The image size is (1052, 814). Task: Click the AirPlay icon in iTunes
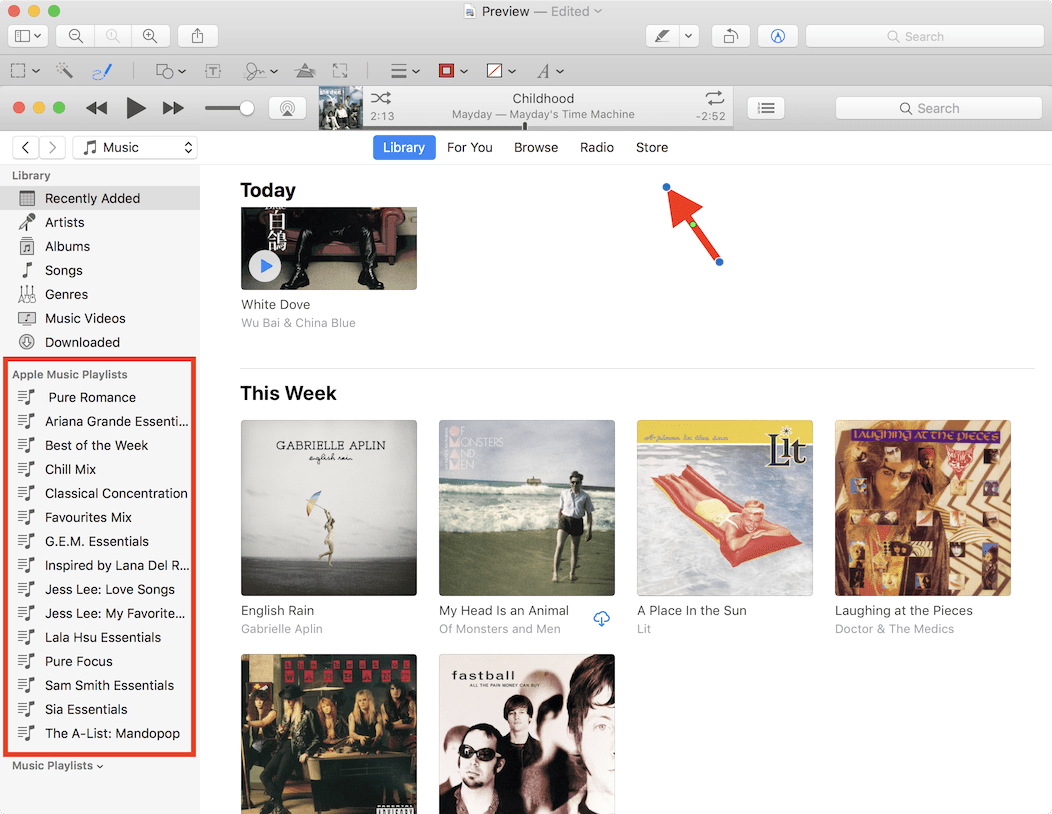point(287,108)
